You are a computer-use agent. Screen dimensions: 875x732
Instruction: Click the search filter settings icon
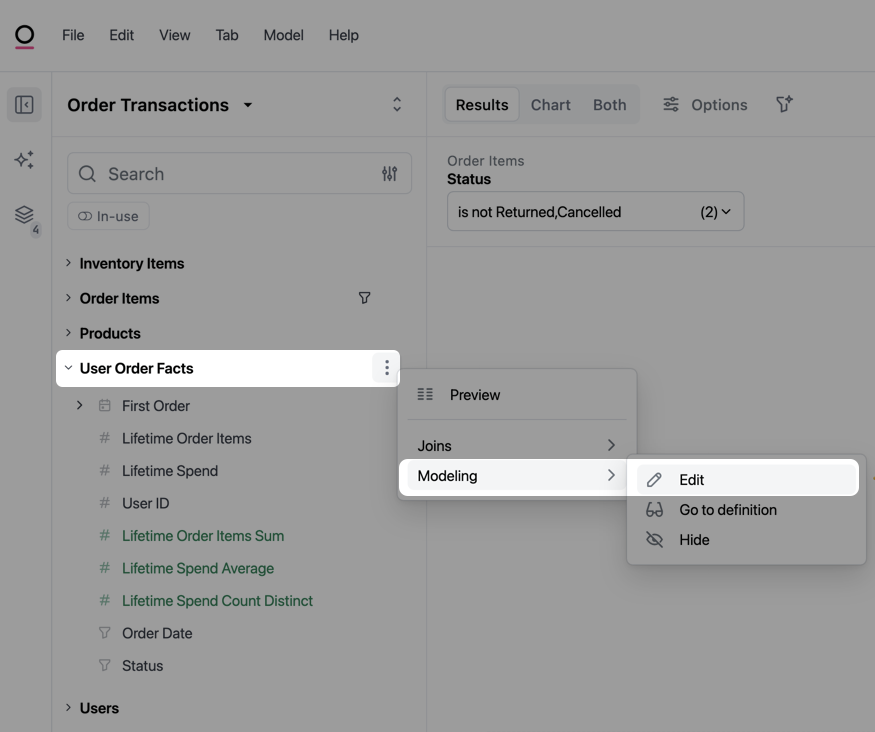(x=389, y=174)
